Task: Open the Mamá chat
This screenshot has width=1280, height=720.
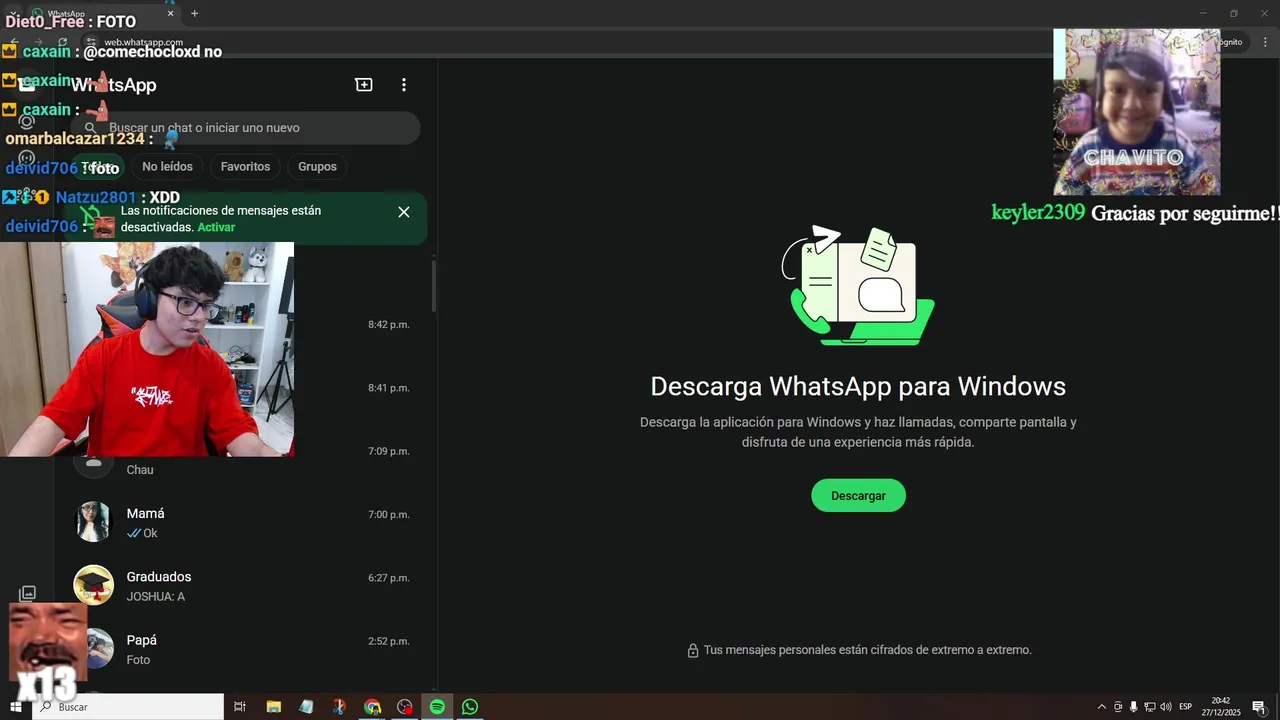Action: [x=245, y=522]
